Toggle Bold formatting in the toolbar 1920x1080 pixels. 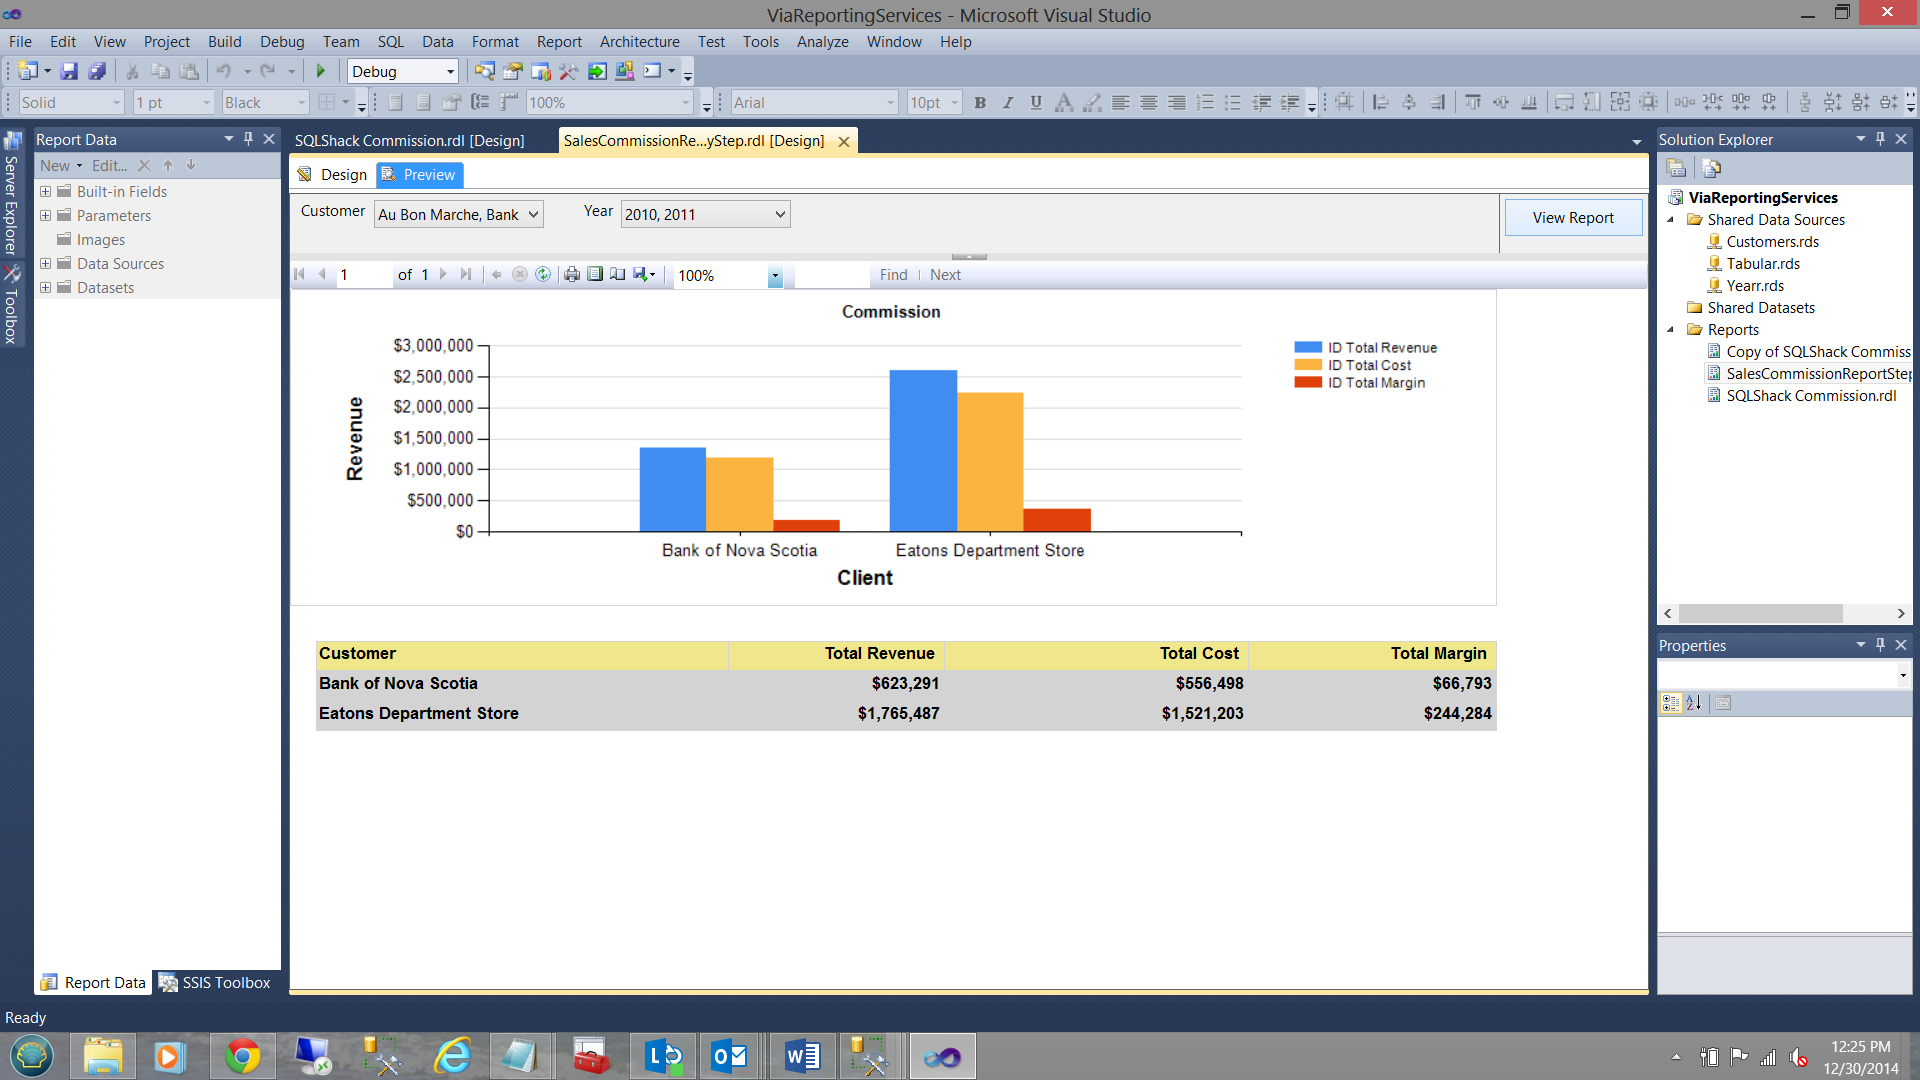point(980,102)
